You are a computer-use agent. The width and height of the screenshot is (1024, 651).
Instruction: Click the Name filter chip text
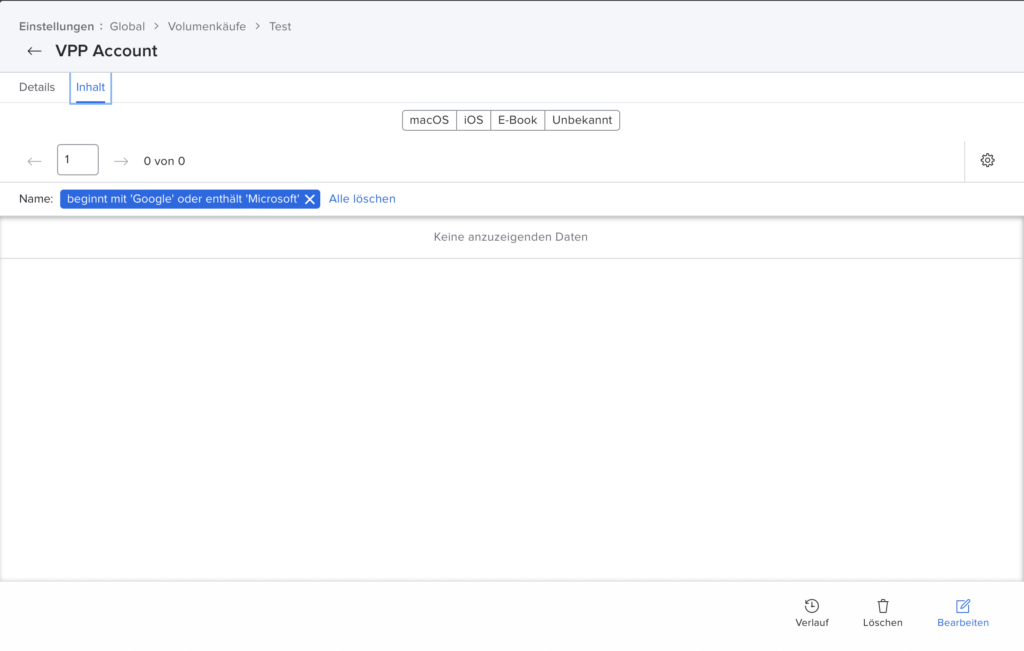[x=183, y=199]
